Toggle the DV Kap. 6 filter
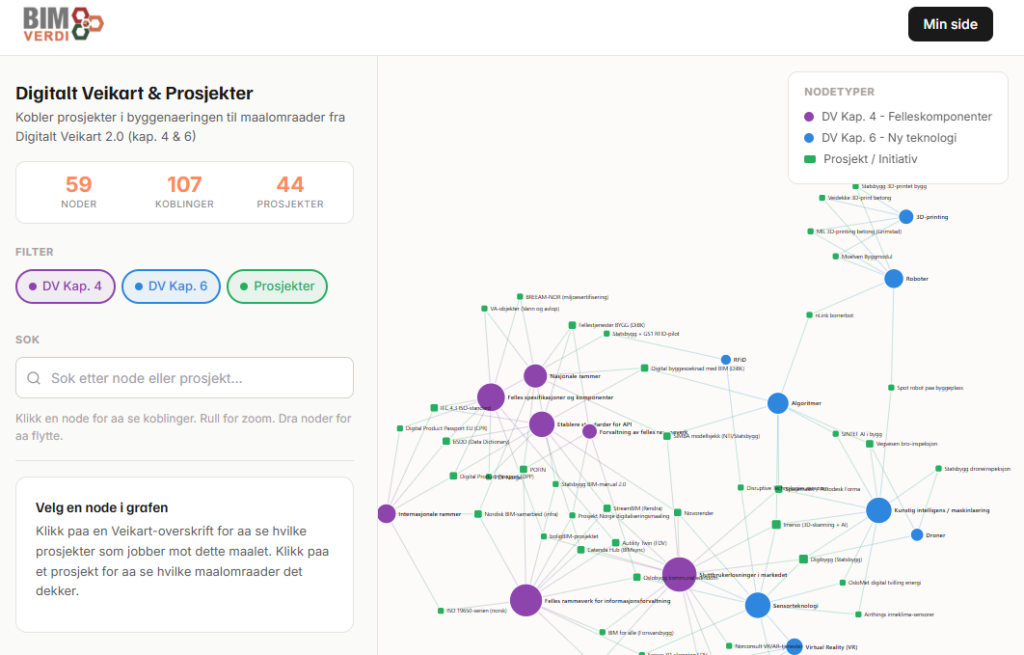 (x=171, y=286)
